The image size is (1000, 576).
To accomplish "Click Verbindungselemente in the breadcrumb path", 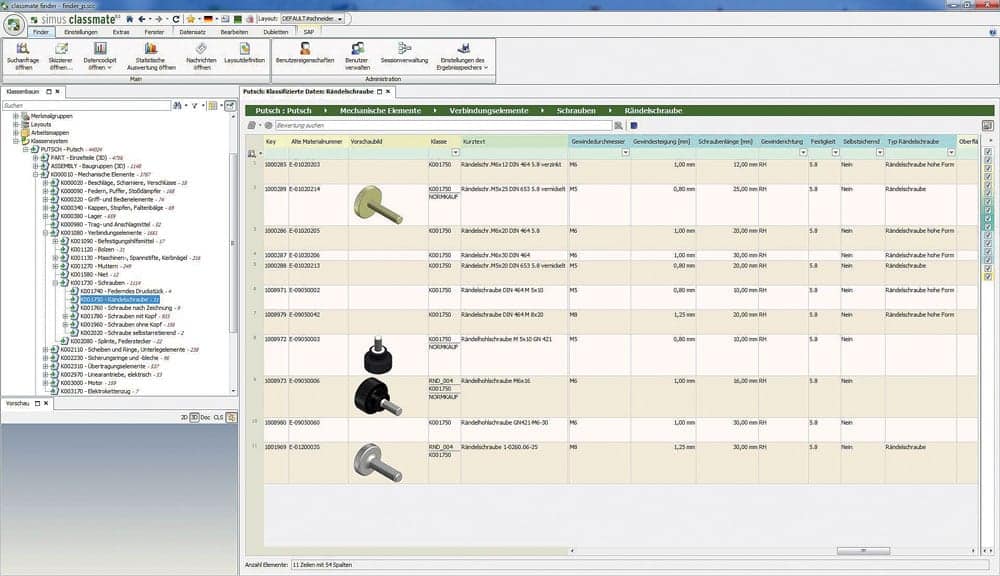I will point(489,110).
